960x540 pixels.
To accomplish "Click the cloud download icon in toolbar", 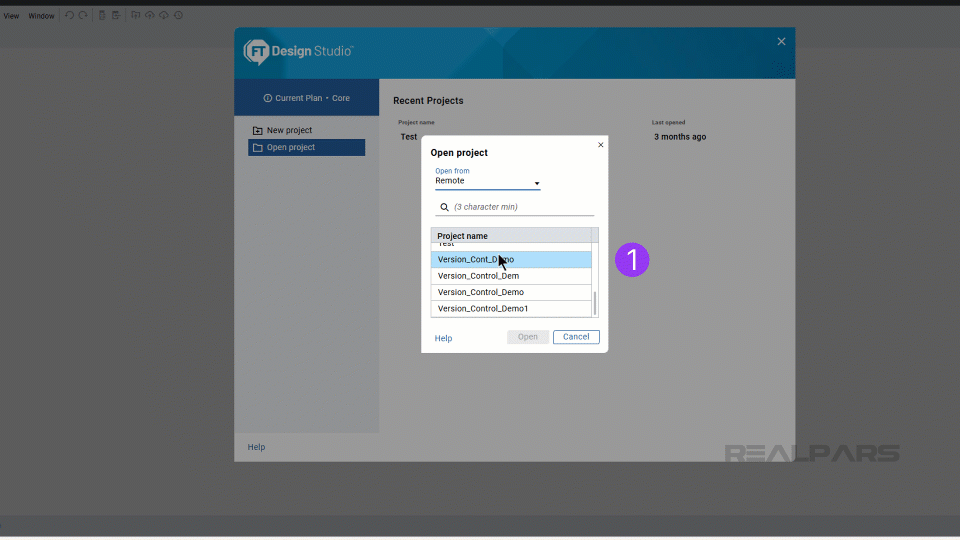I will point(164,15).
